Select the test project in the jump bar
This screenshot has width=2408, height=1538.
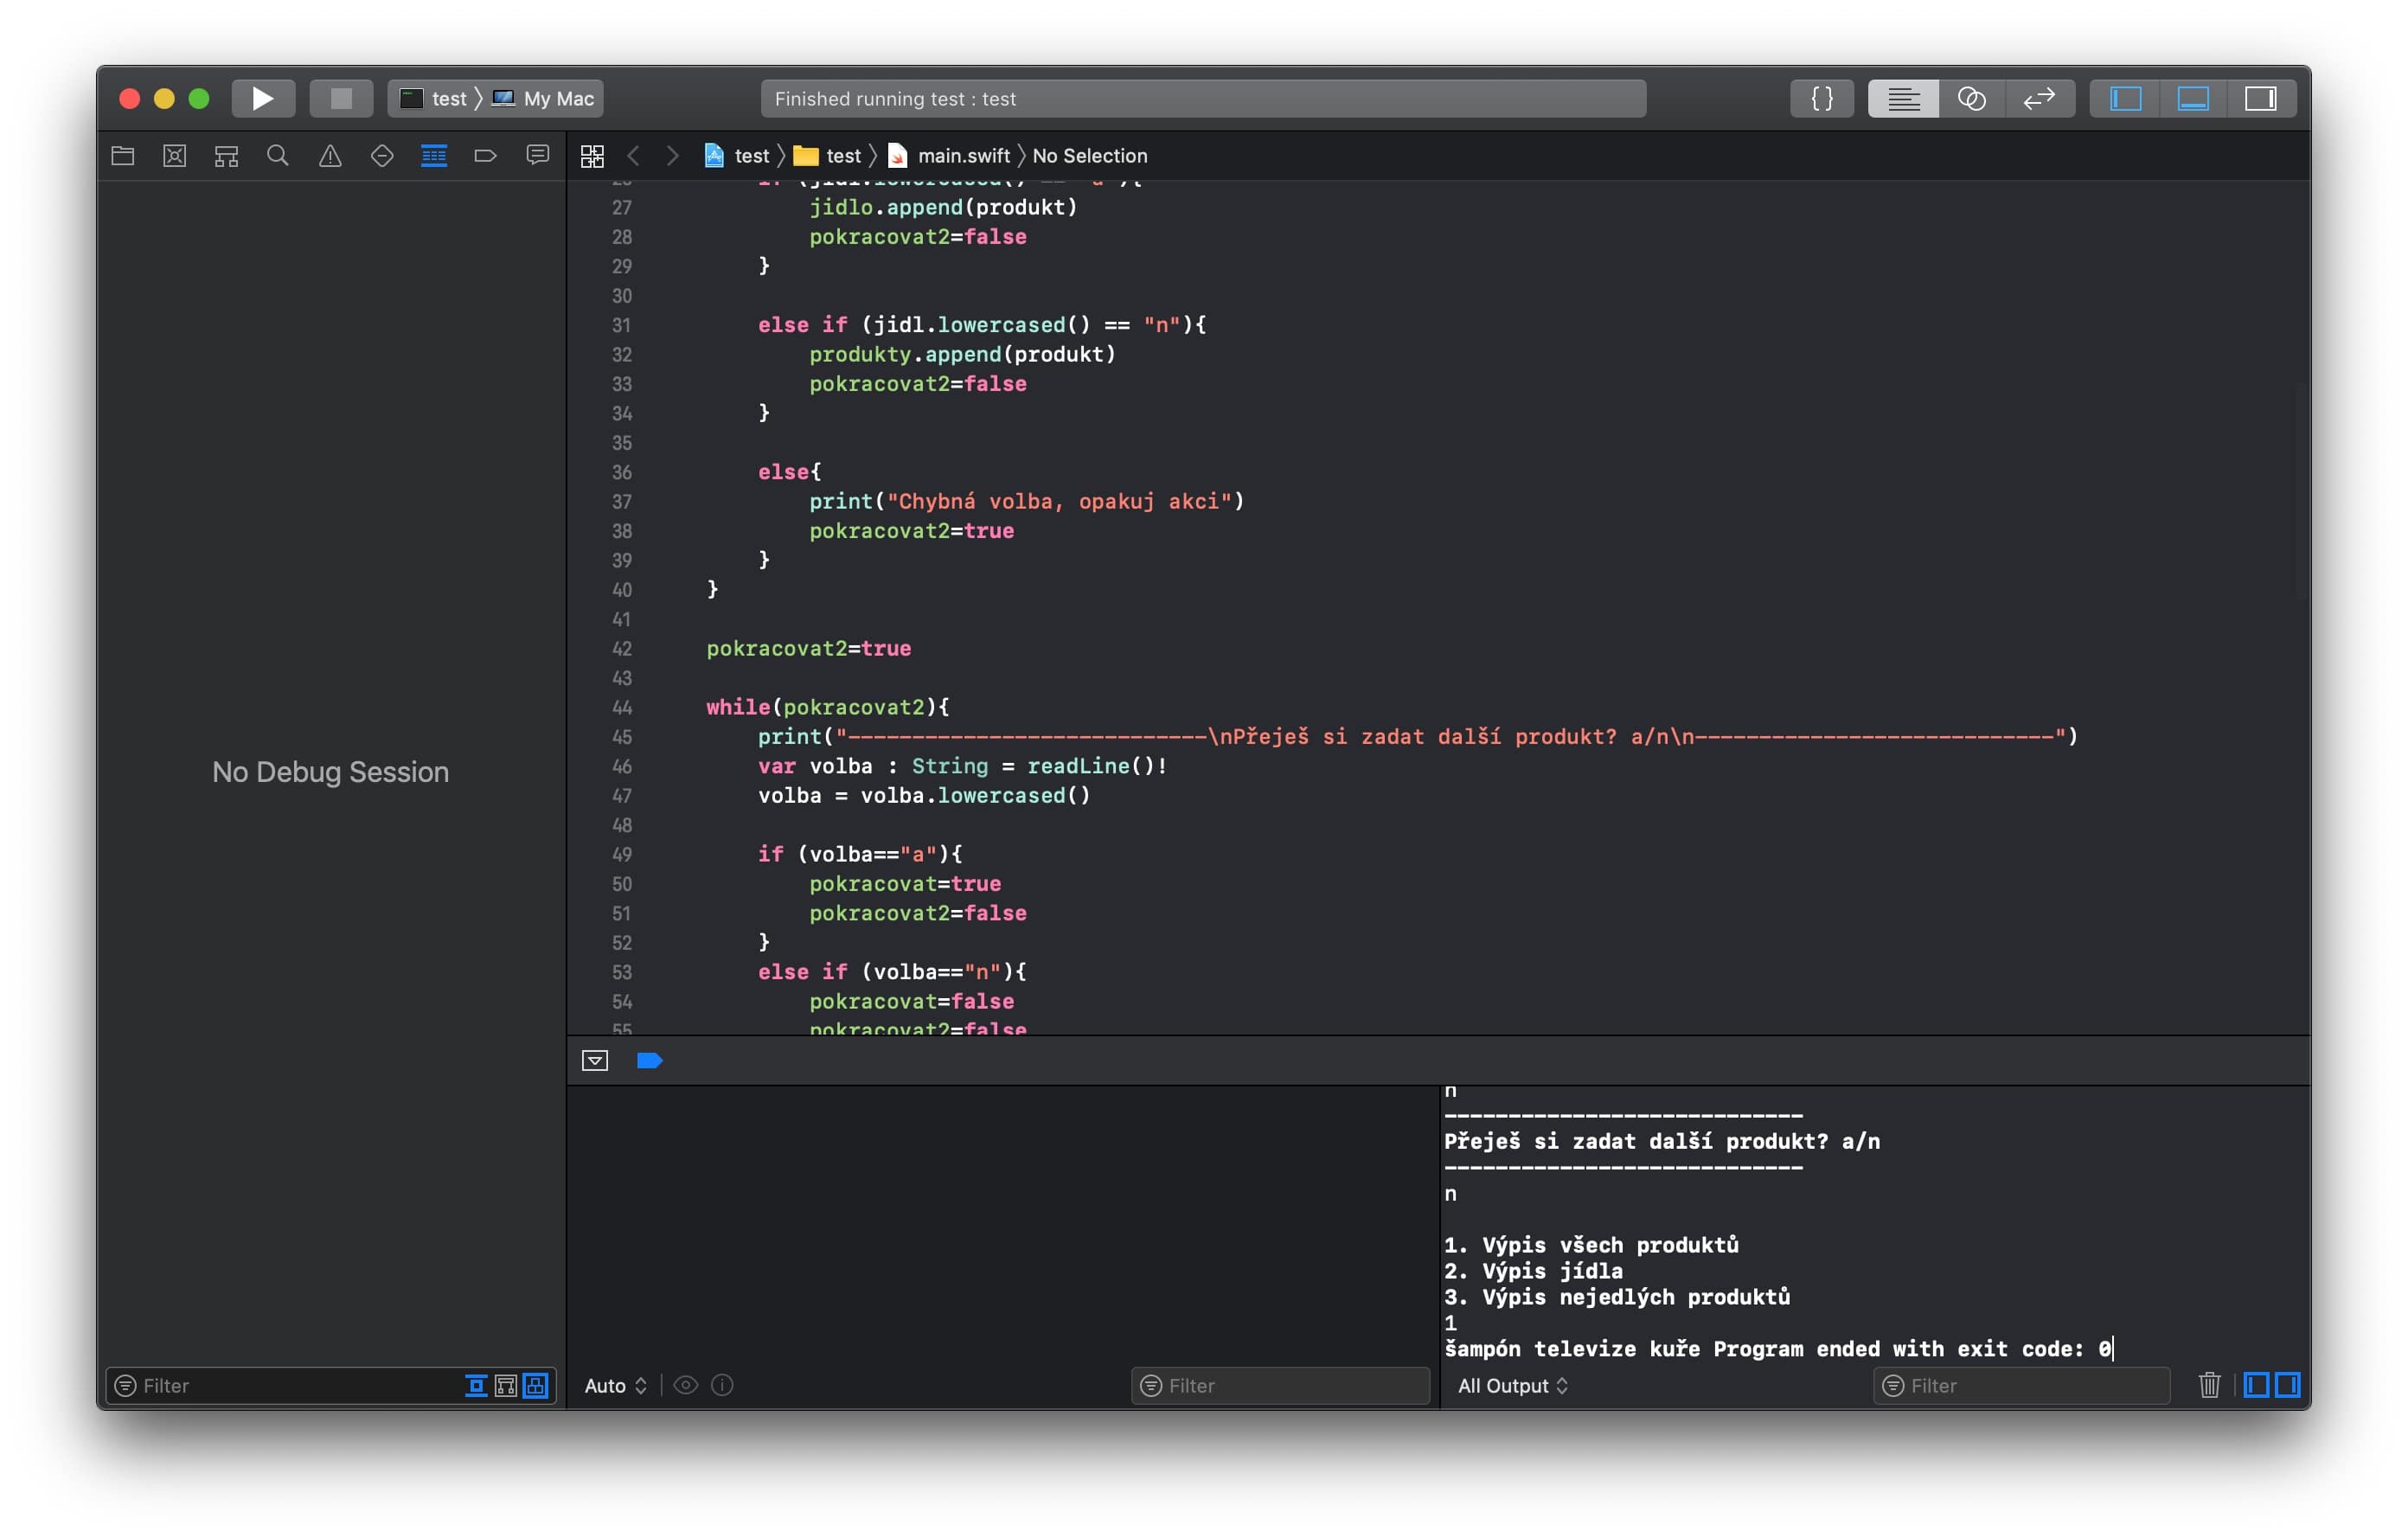click(737, 155)
